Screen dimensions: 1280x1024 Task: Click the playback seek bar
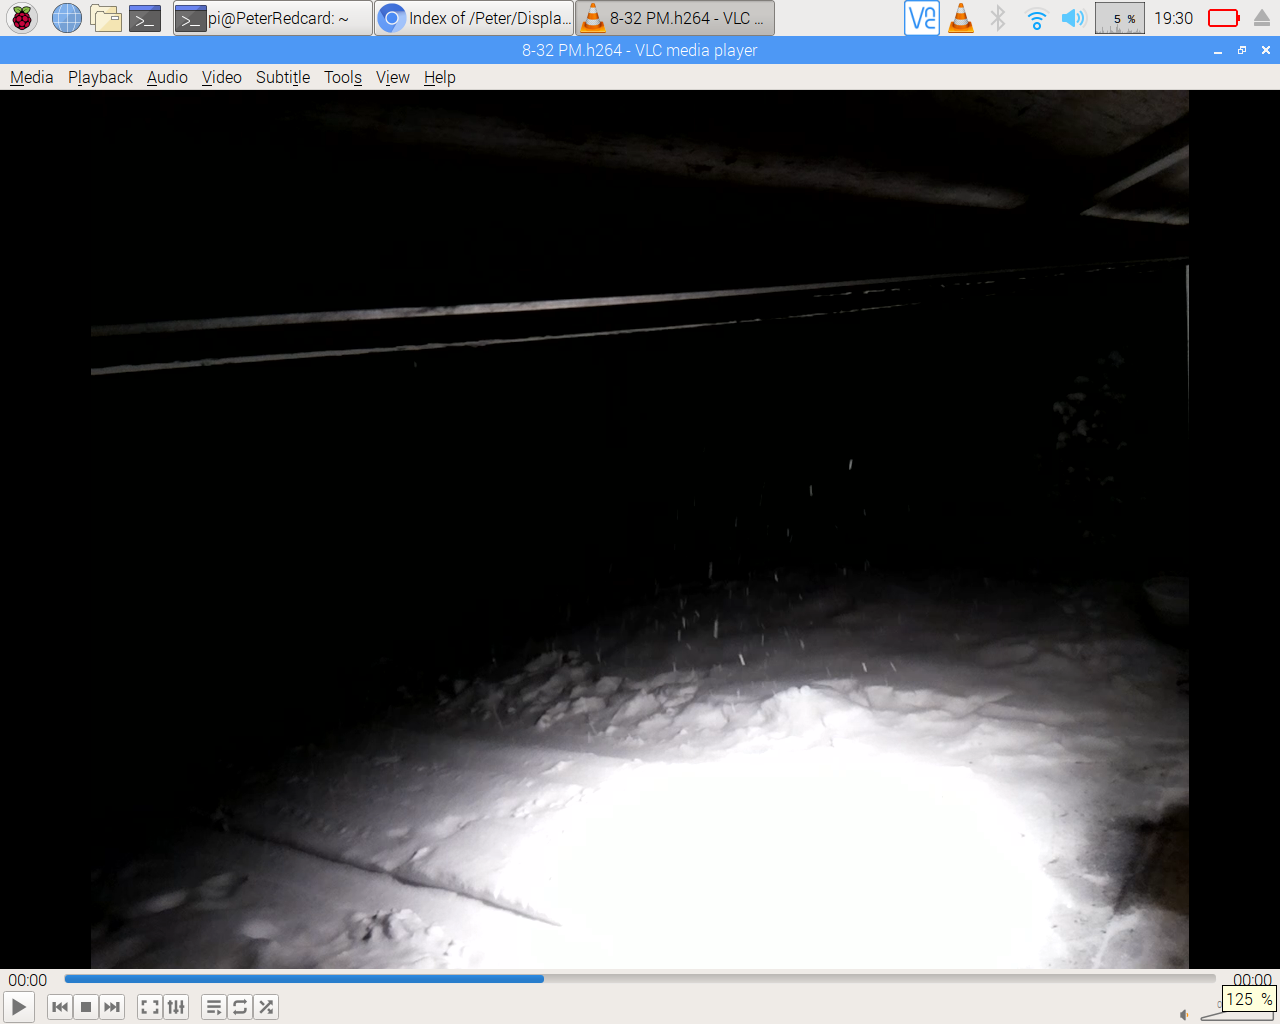(640, 979)
